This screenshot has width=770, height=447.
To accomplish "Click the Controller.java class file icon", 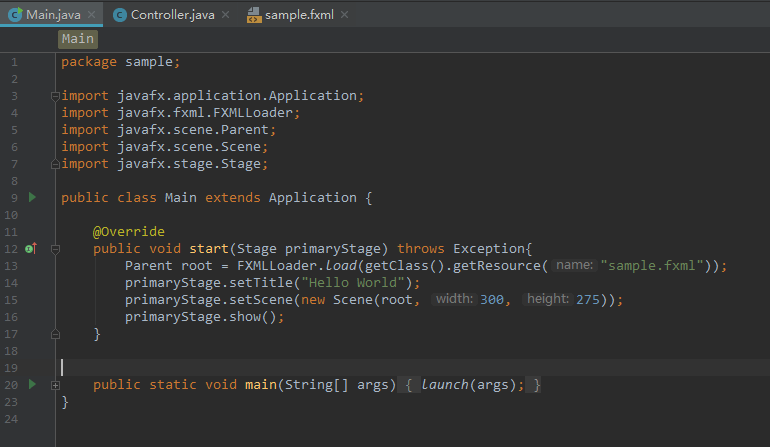I will pyautogui.click(x=120, y=15).
